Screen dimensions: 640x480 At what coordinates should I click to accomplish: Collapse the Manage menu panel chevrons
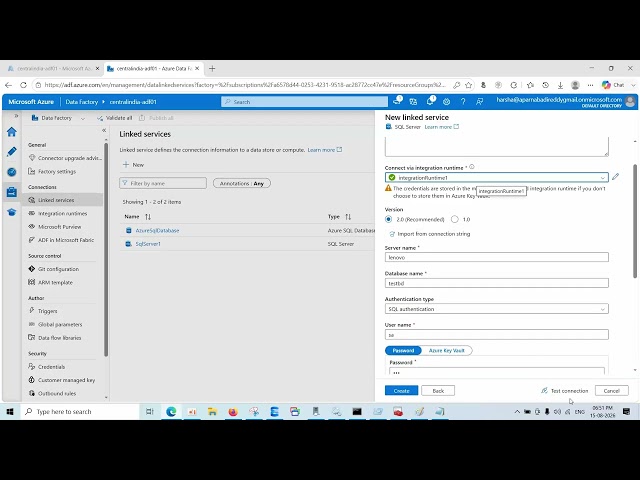click(104, 130)
